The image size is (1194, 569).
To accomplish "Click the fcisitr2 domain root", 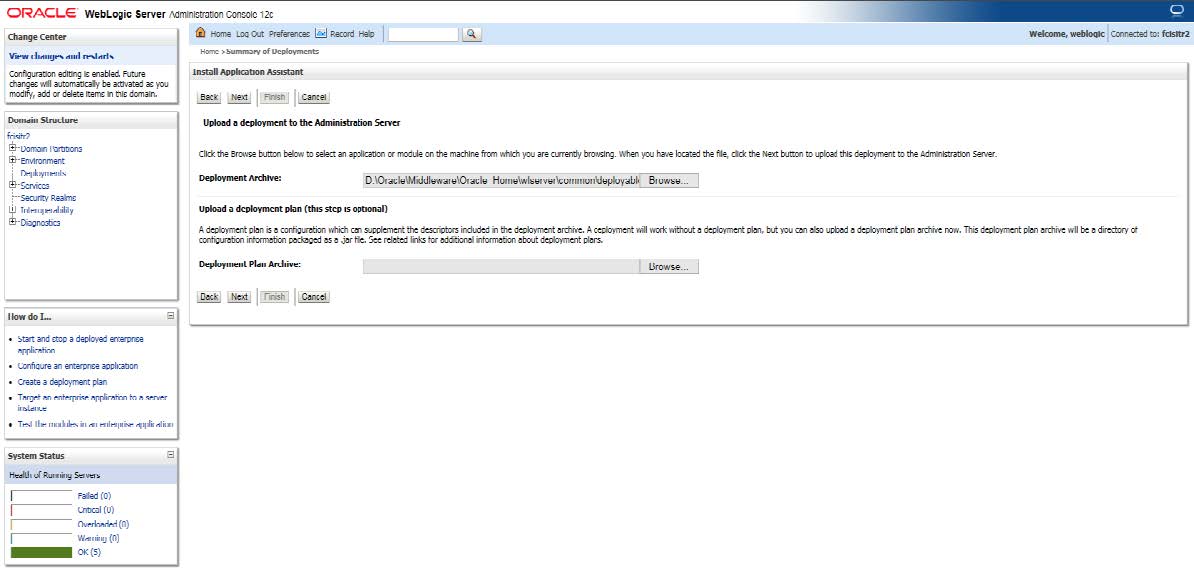I will (18, 136).
